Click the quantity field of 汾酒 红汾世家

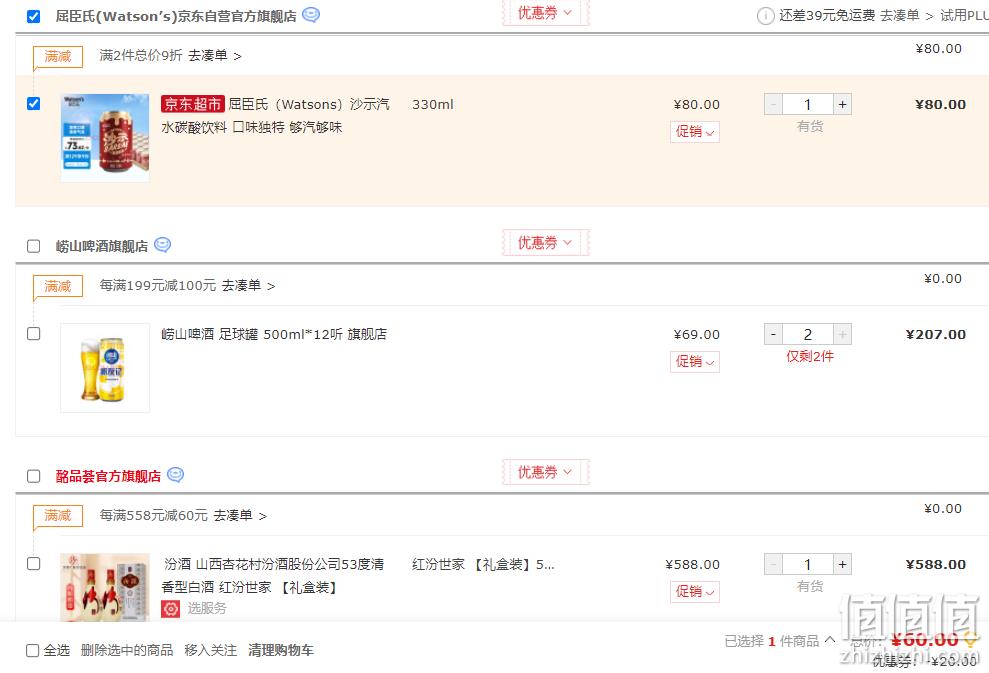(x=808, y=565)
